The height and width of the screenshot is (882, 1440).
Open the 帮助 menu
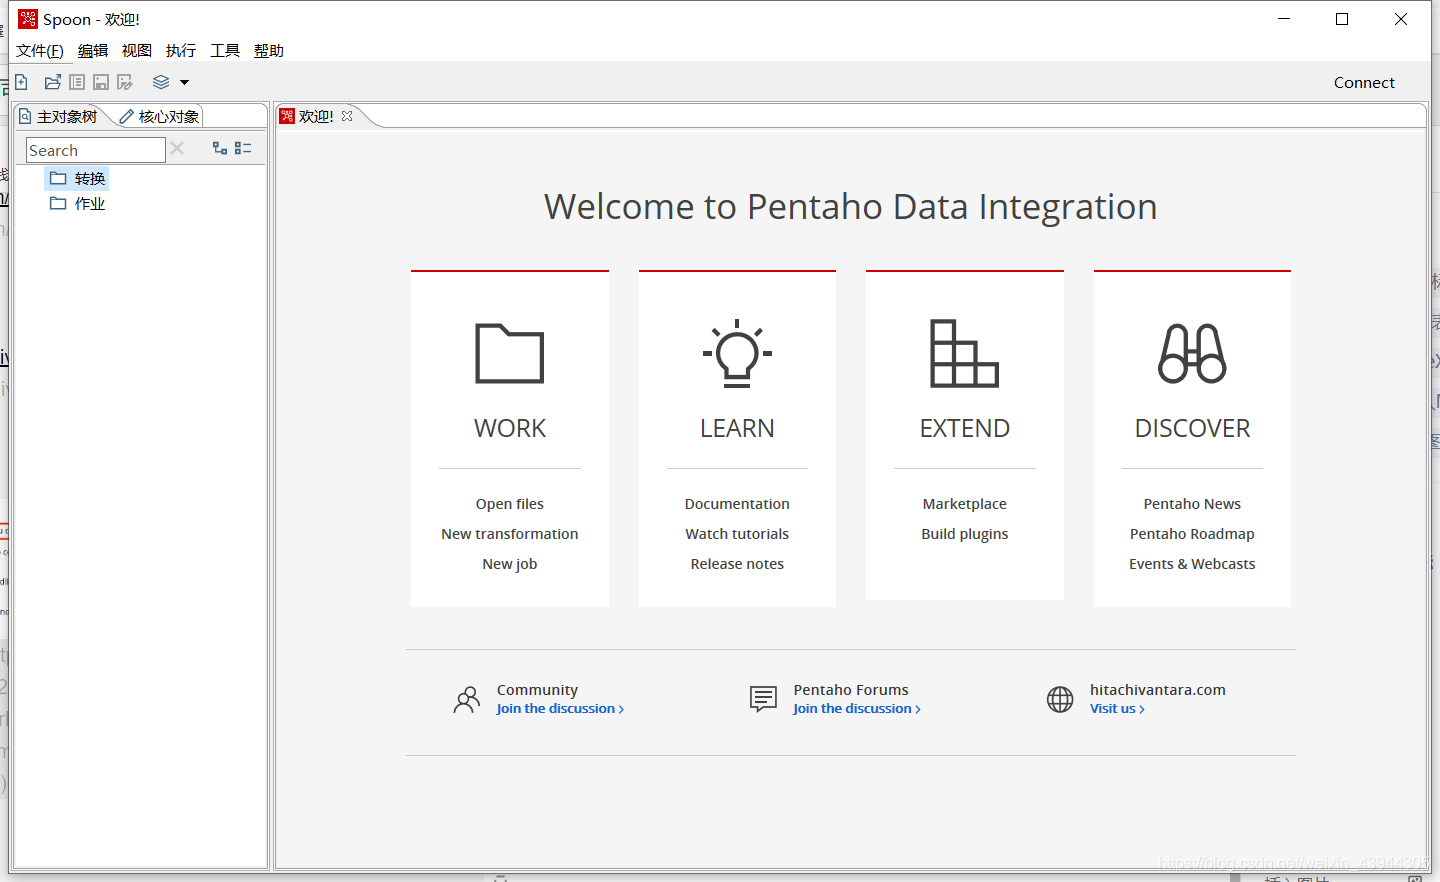point(269,51)
